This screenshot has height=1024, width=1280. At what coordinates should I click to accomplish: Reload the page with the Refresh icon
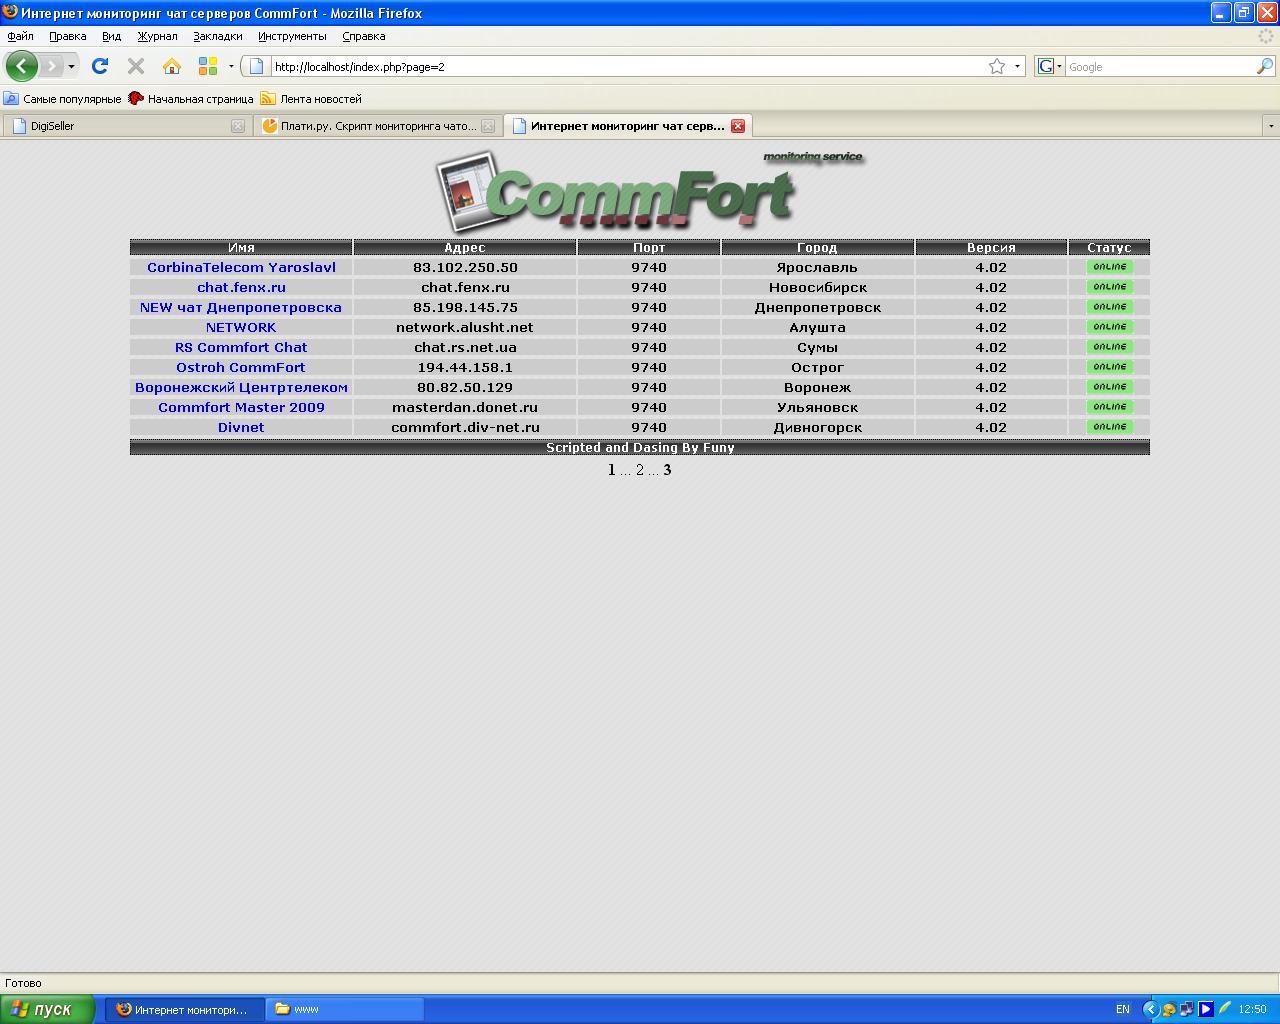point(99,66)
